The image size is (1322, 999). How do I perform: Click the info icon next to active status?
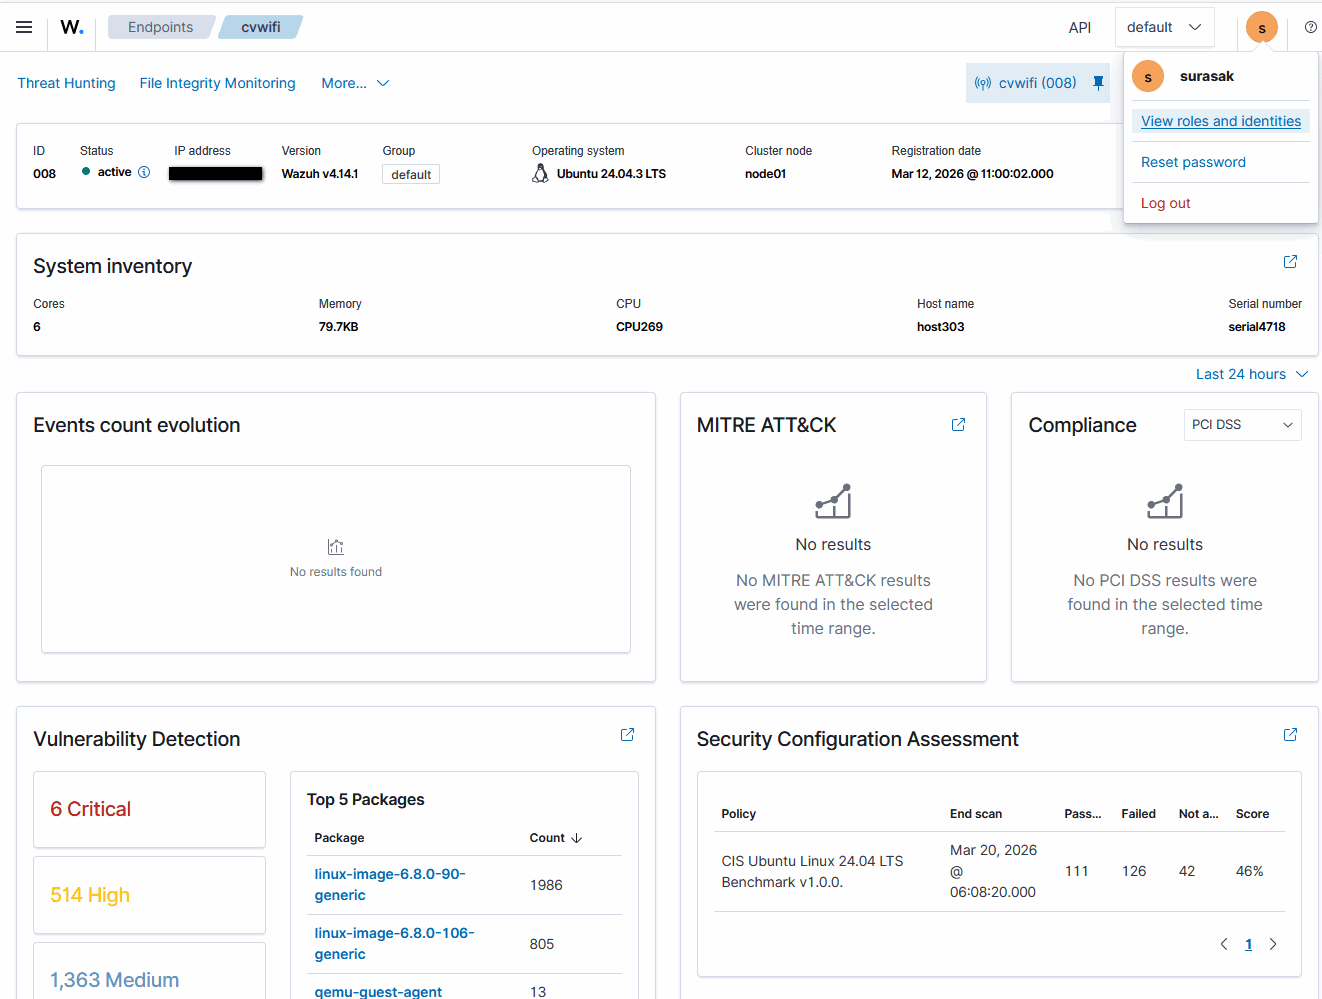pyautogui.click(x=144, y=172)
